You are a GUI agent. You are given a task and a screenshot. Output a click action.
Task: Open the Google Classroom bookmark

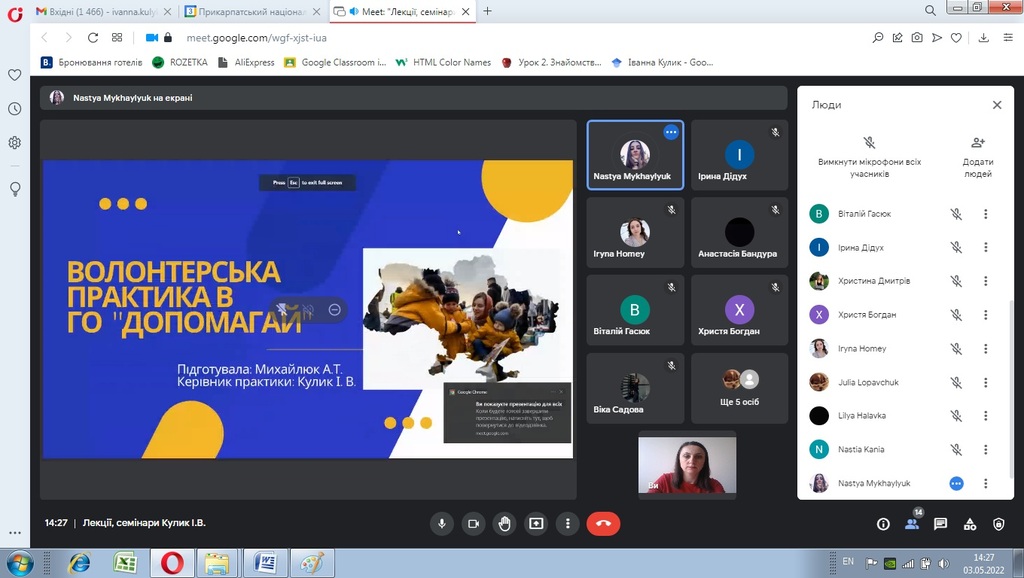[335, 62]
